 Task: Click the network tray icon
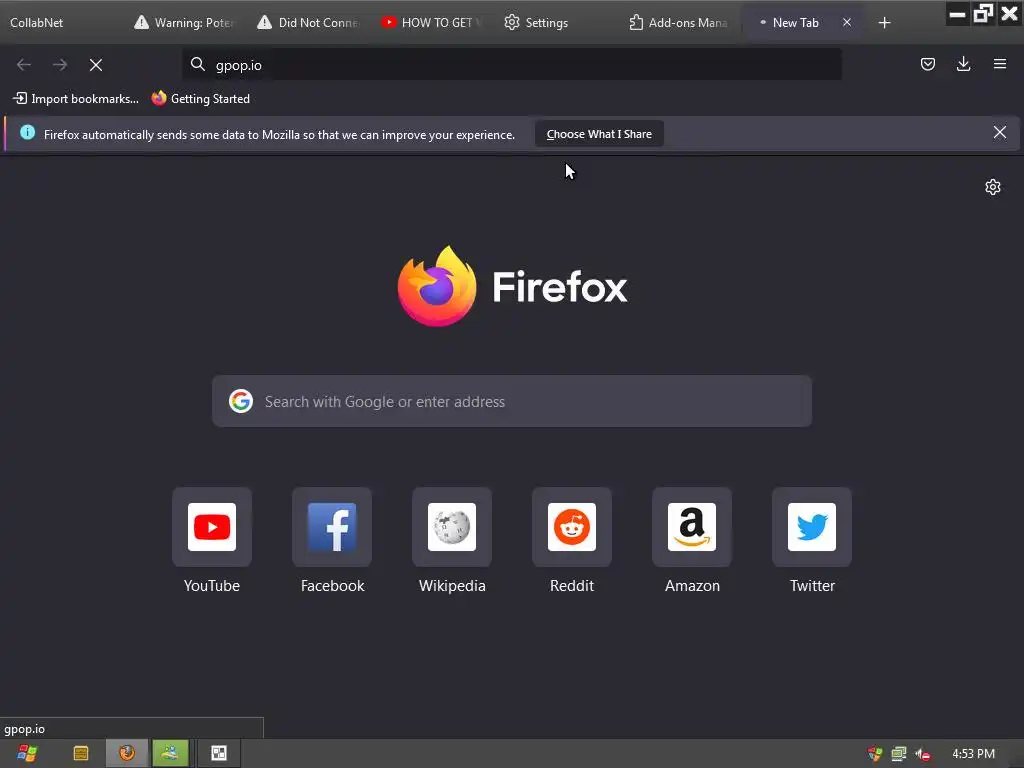click(899, 754)
